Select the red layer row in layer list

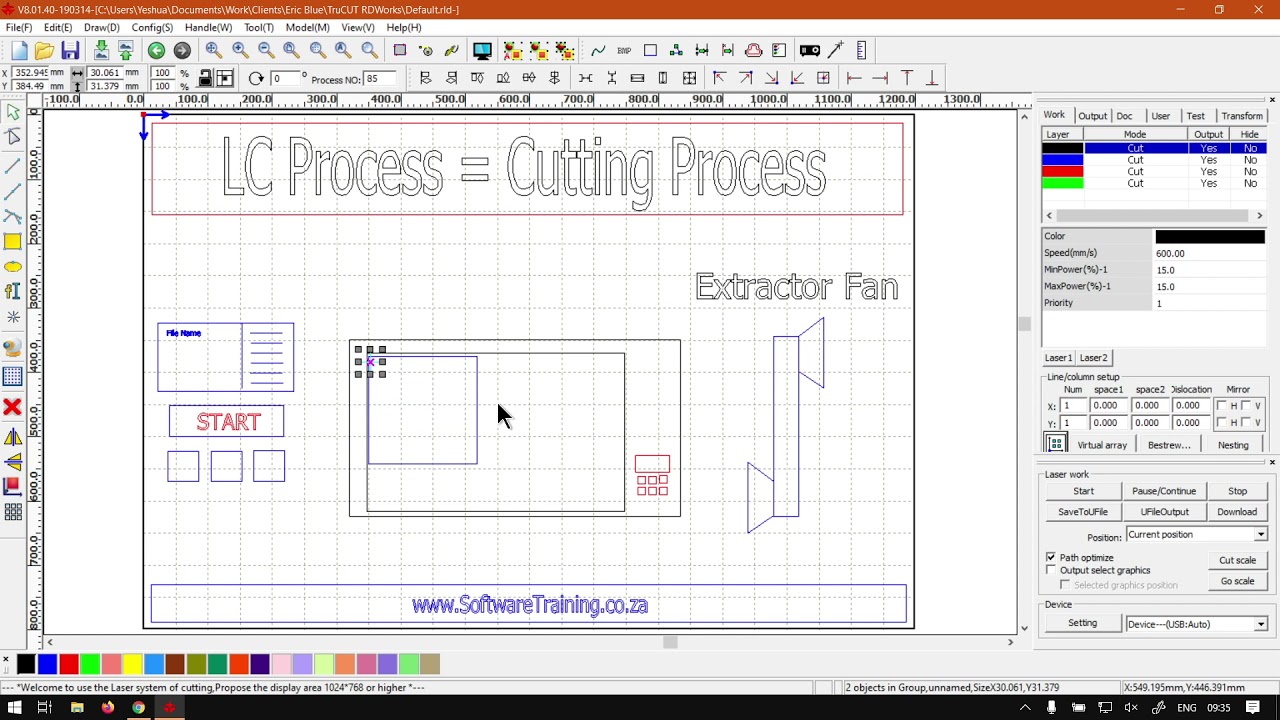pyautogui.click(x=1154, y=172)
